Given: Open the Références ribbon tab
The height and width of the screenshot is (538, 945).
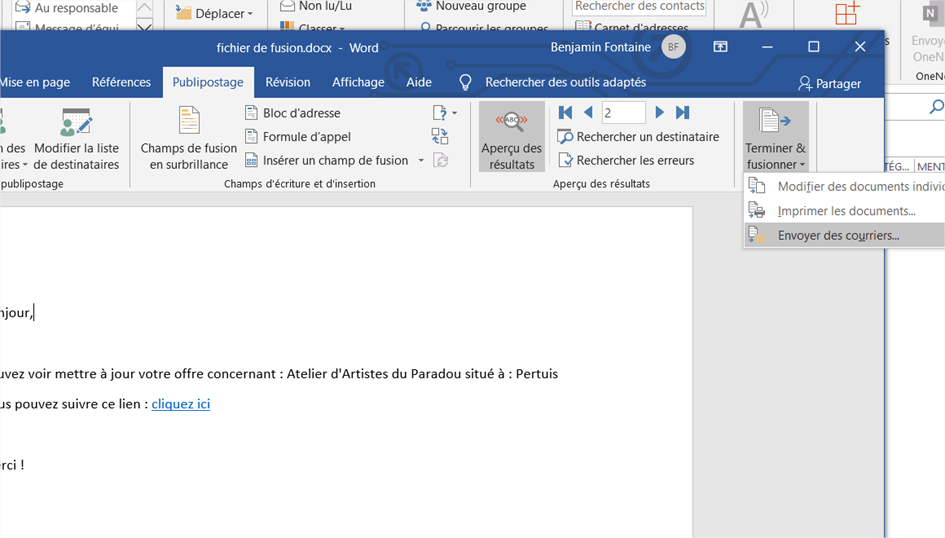Looking at the screenshot, I should [121, 83].
